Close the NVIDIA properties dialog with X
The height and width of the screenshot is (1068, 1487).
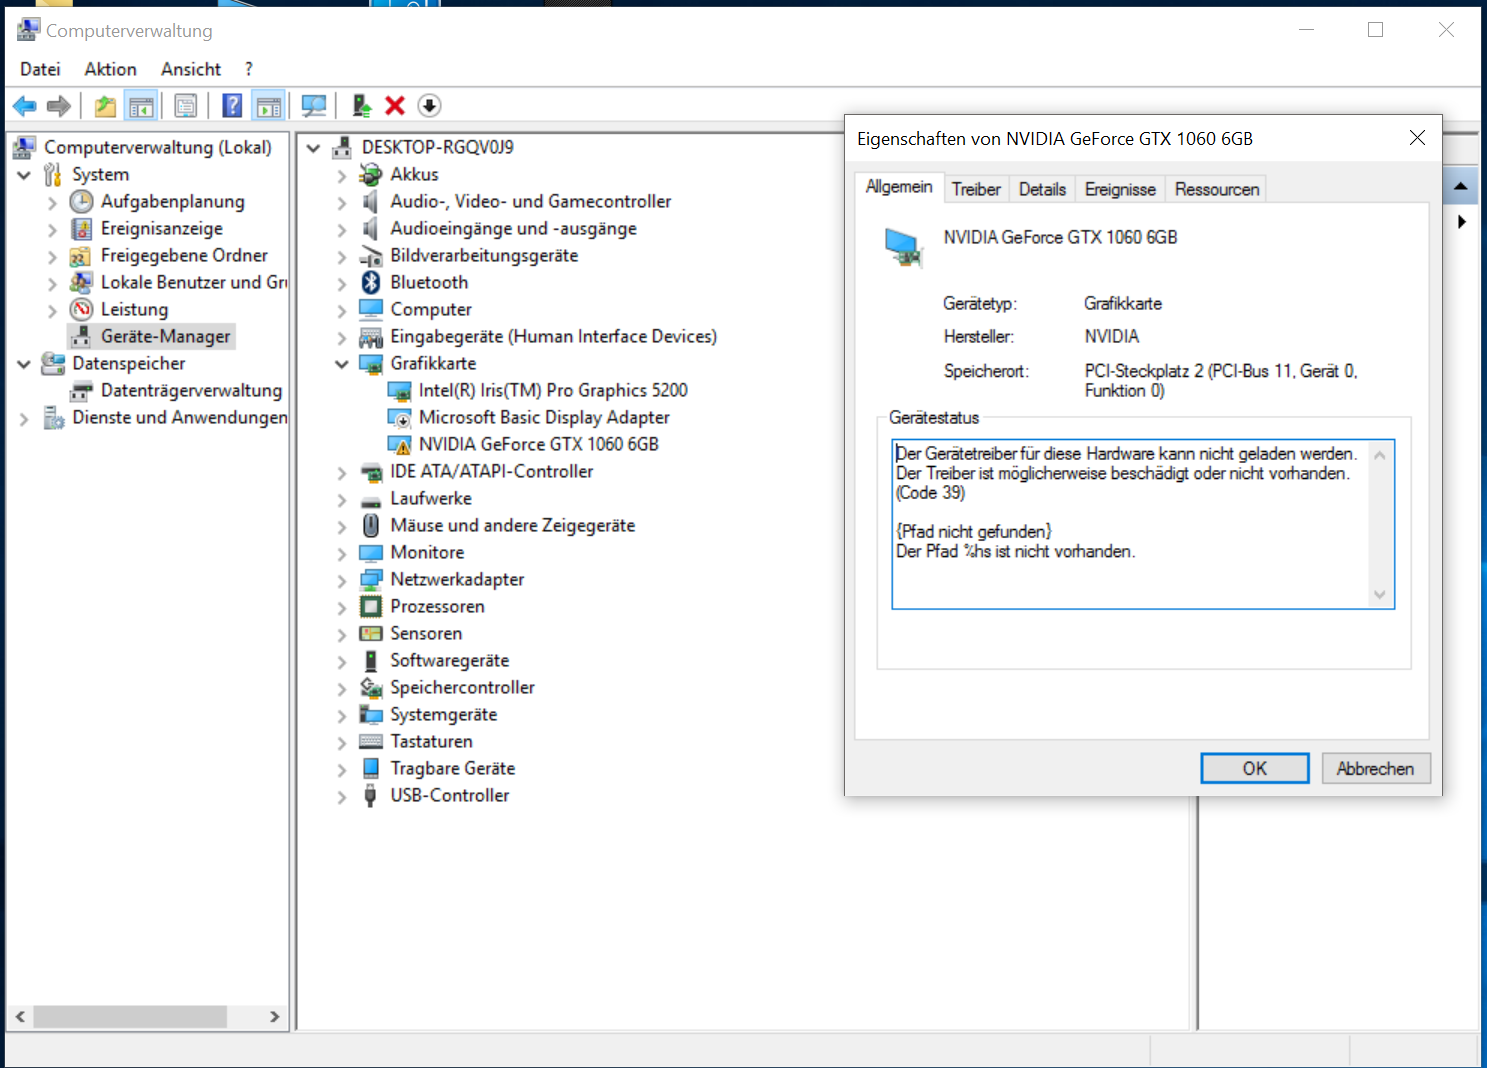tap(1417, 138)
